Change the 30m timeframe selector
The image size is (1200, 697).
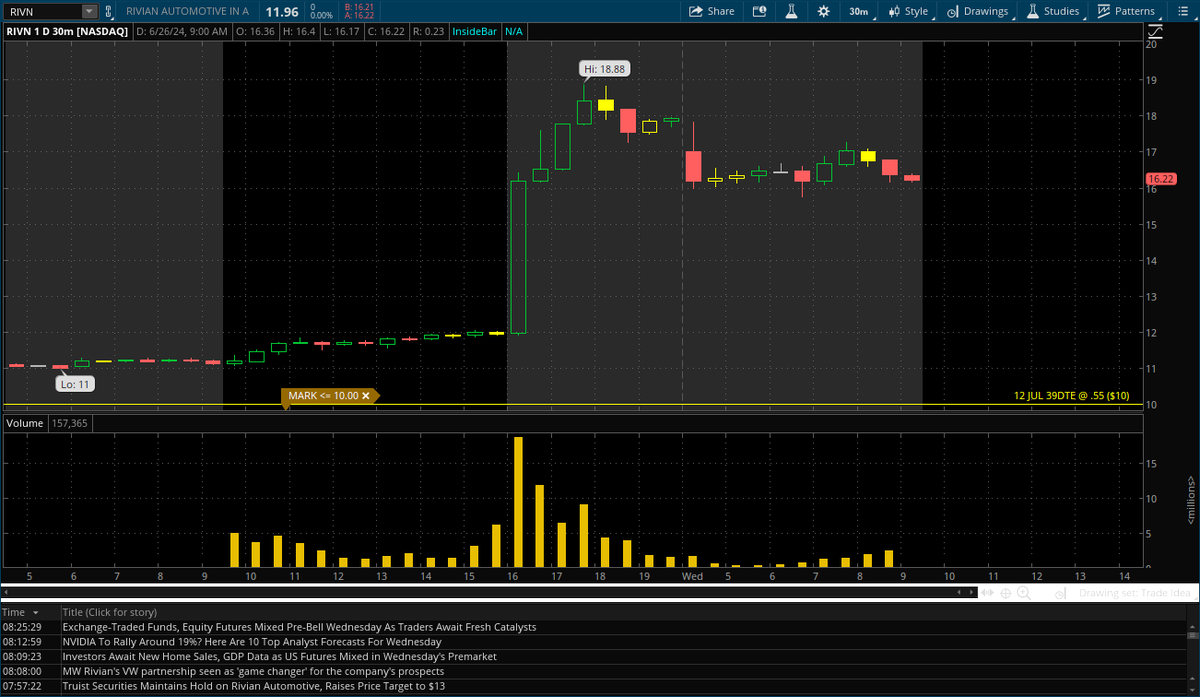point(860,11)
